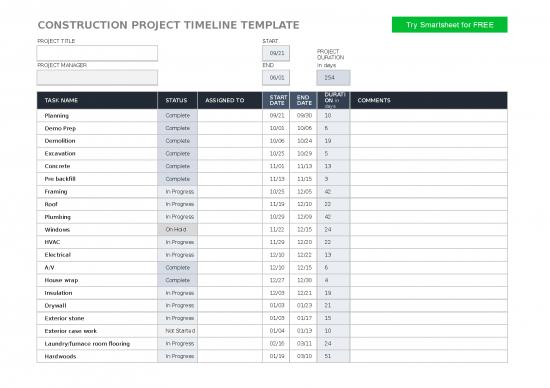Click the DURATION in days column header

click(x=333, y=100)
